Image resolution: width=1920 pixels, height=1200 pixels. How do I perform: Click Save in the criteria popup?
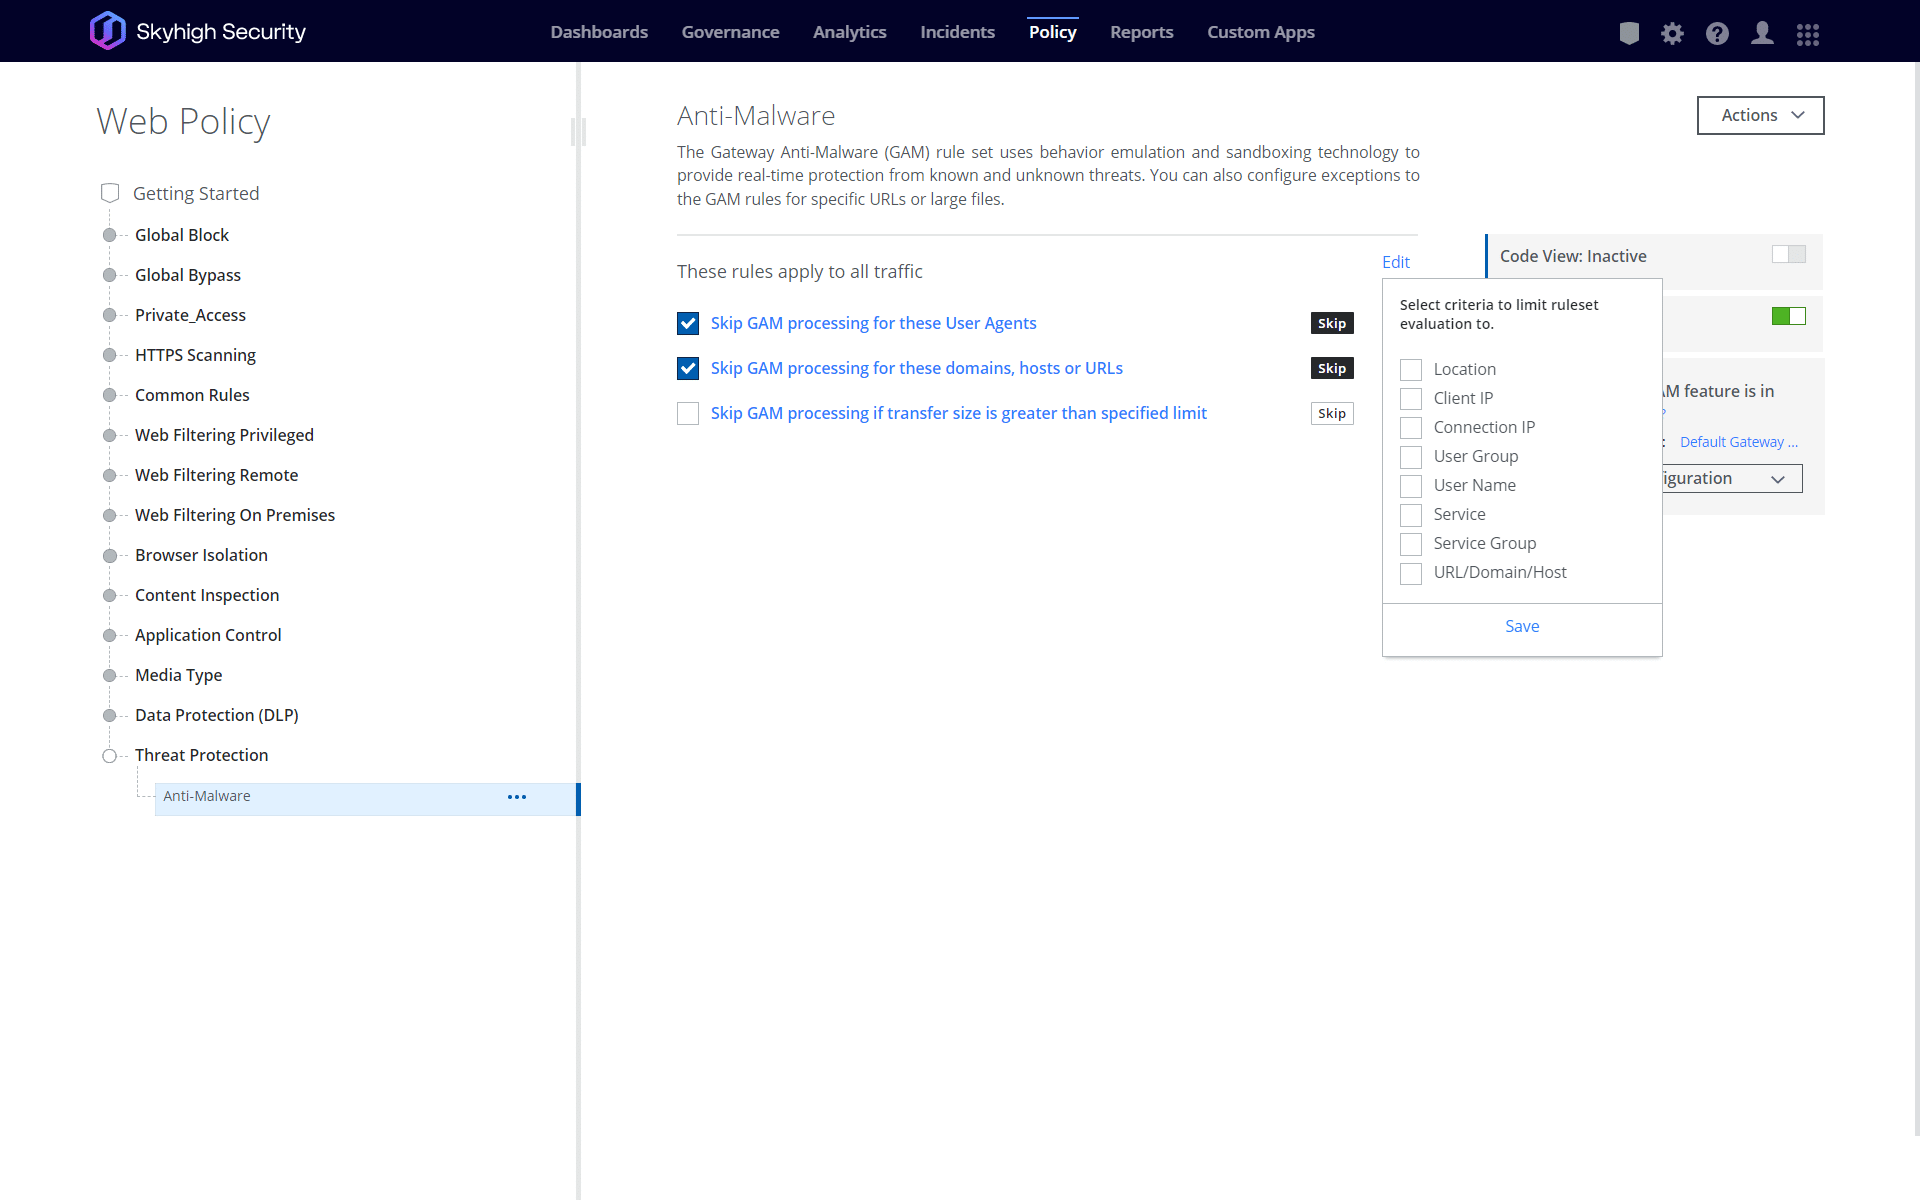[x=1521, y=626]
